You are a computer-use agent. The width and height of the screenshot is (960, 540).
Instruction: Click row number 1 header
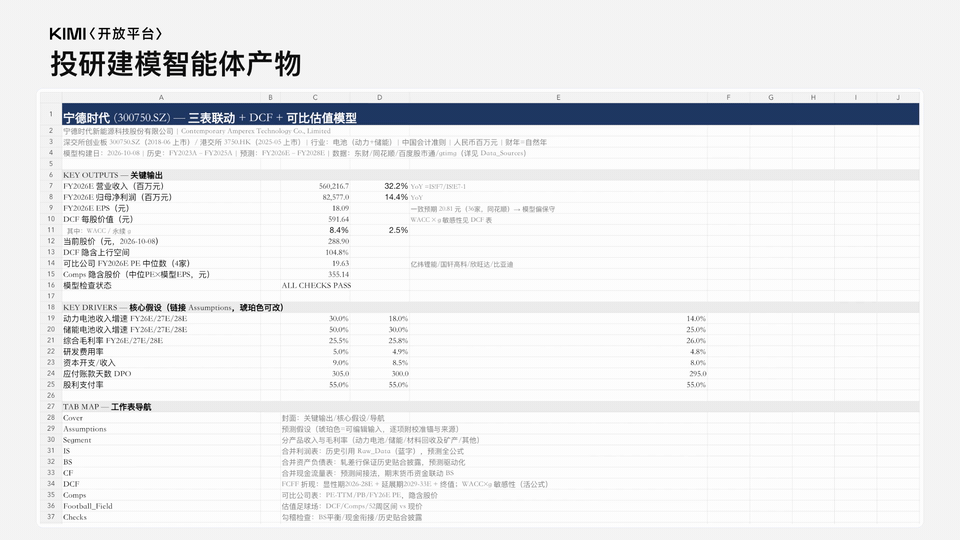click(x=51, y=114)
